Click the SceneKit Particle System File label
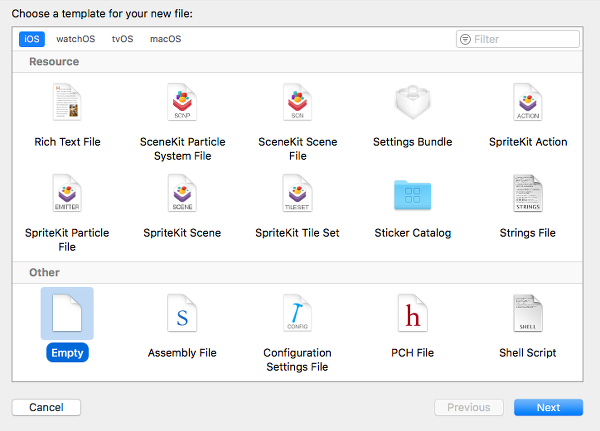Screen dimensions: 600x431 tap(183, 149)
